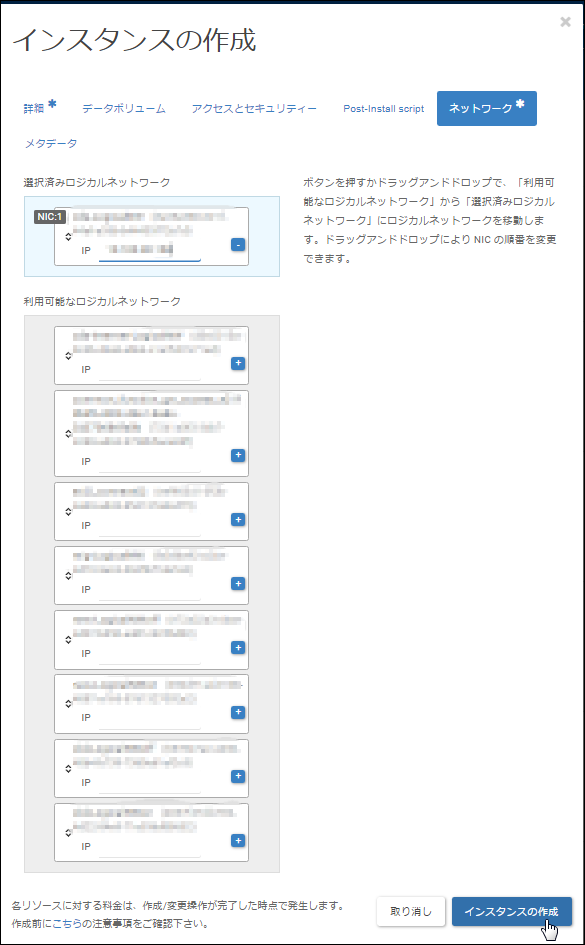This screenshot has width=585, height=945.
Task: Click the インスタンスの作成 button
Action: coord(511,911)
